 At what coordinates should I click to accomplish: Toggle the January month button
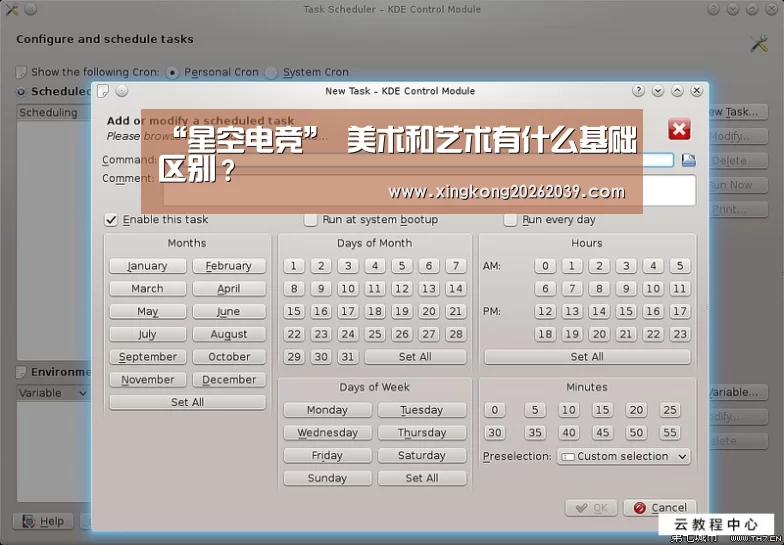click(x=148, y=266)
